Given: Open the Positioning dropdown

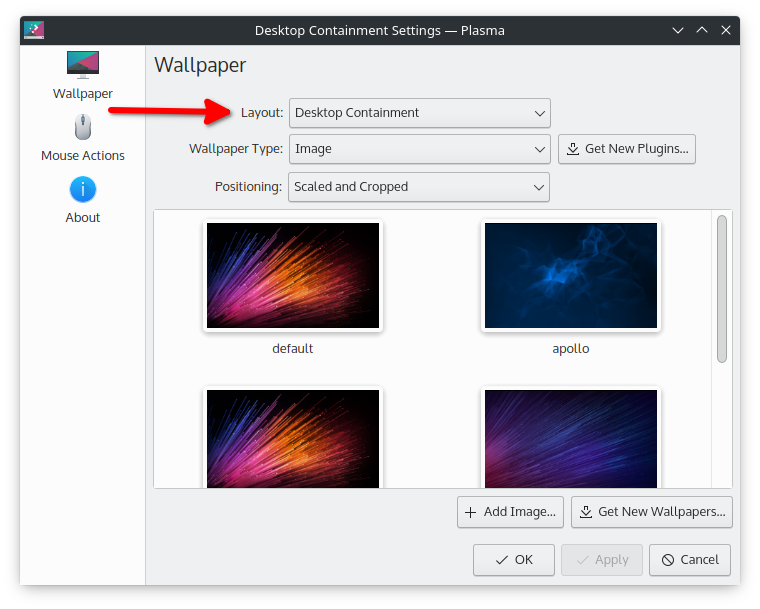Looking at the screenshot, I should (419, 187).
